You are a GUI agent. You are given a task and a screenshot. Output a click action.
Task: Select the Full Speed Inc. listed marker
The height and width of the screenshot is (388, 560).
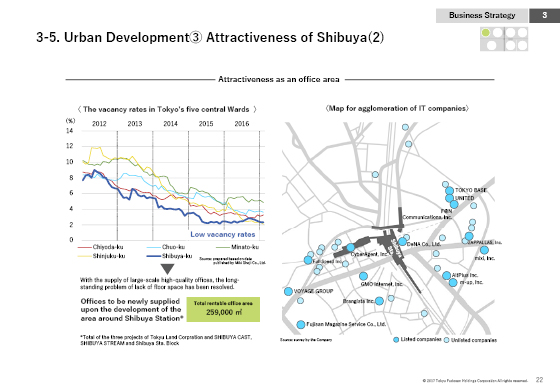(308, 260)
